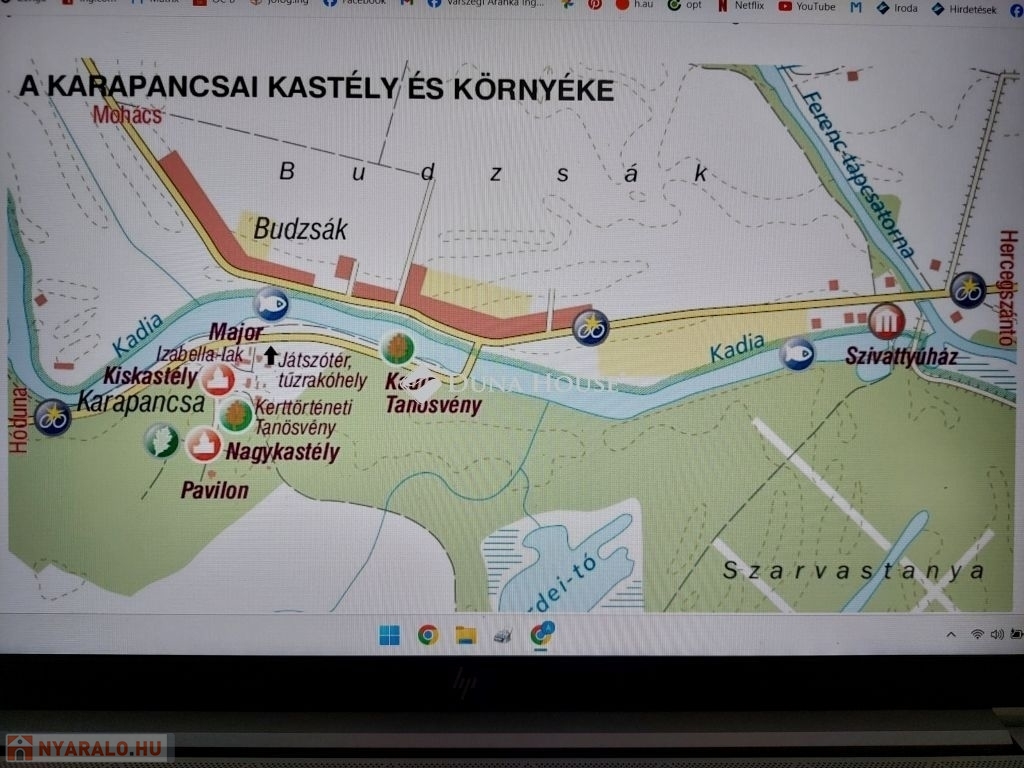Open the Hirdetések bookmark
Viewport: 1024px width, 768px height.
(x=964, y=8)
